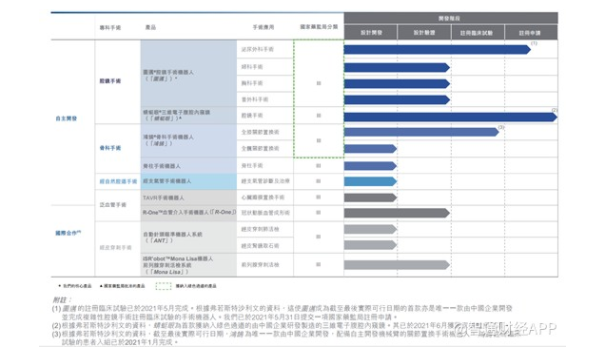600x360 pixels.
Task: Click the 蜻蜓眼 full-length progress bar
Action: pos(450,117)
